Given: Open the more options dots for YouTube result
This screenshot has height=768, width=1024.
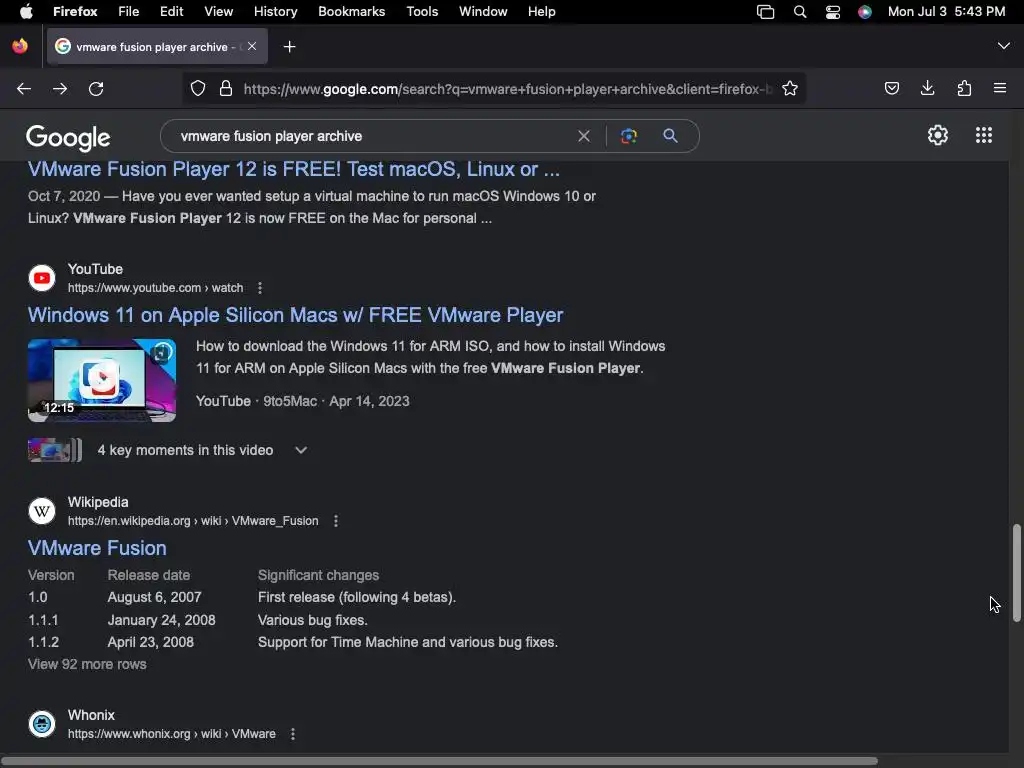Looking at the screenshot, I should (x=260, y=288).
